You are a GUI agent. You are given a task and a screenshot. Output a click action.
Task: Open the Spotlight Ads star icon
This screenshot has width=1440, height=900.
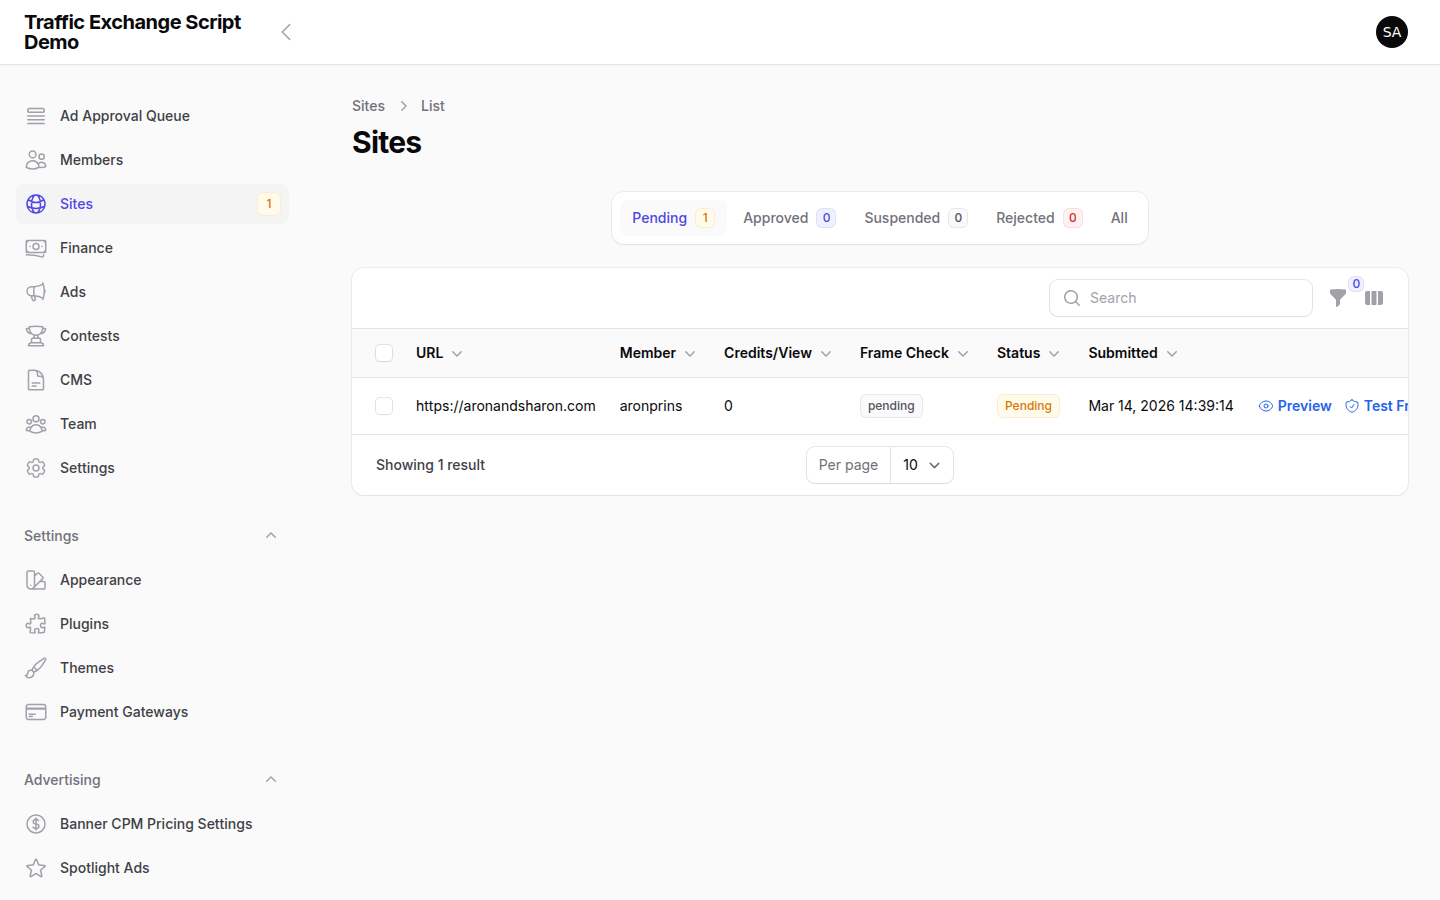coord(36,867)
